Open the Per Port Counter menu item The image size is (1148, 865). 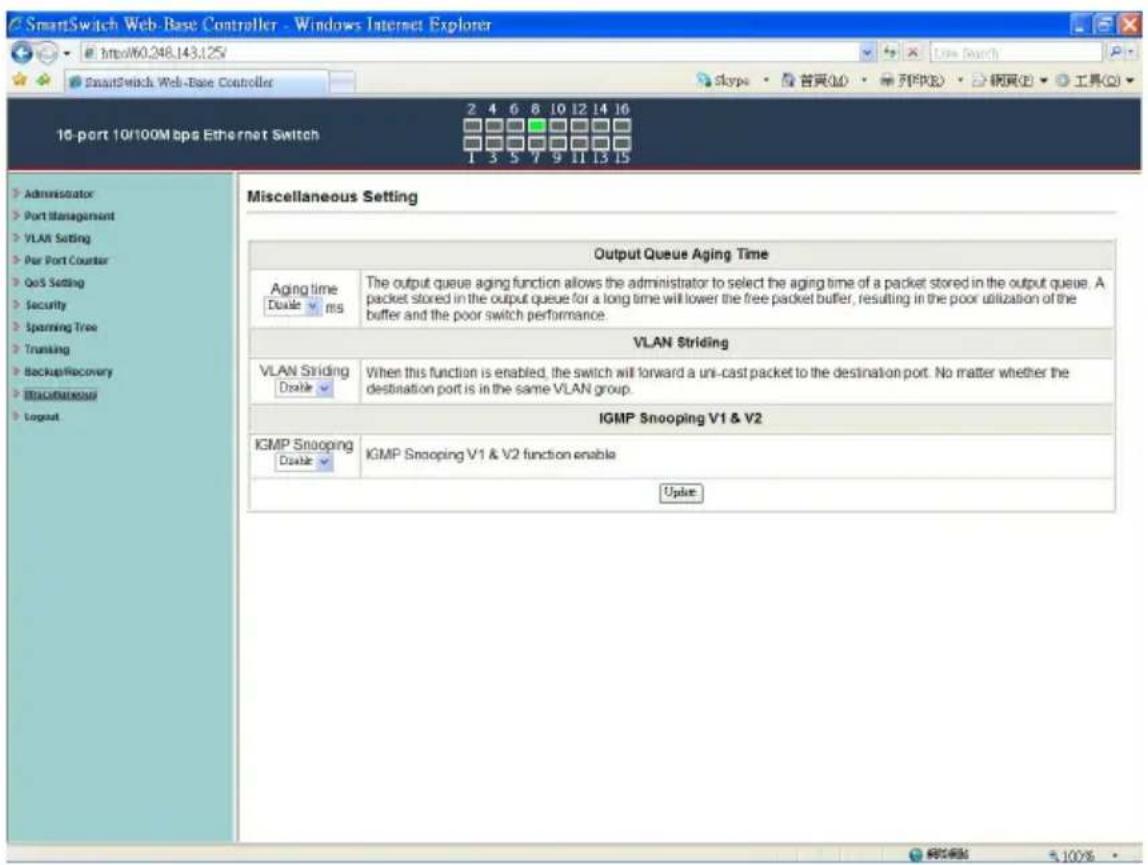(66, 261)
